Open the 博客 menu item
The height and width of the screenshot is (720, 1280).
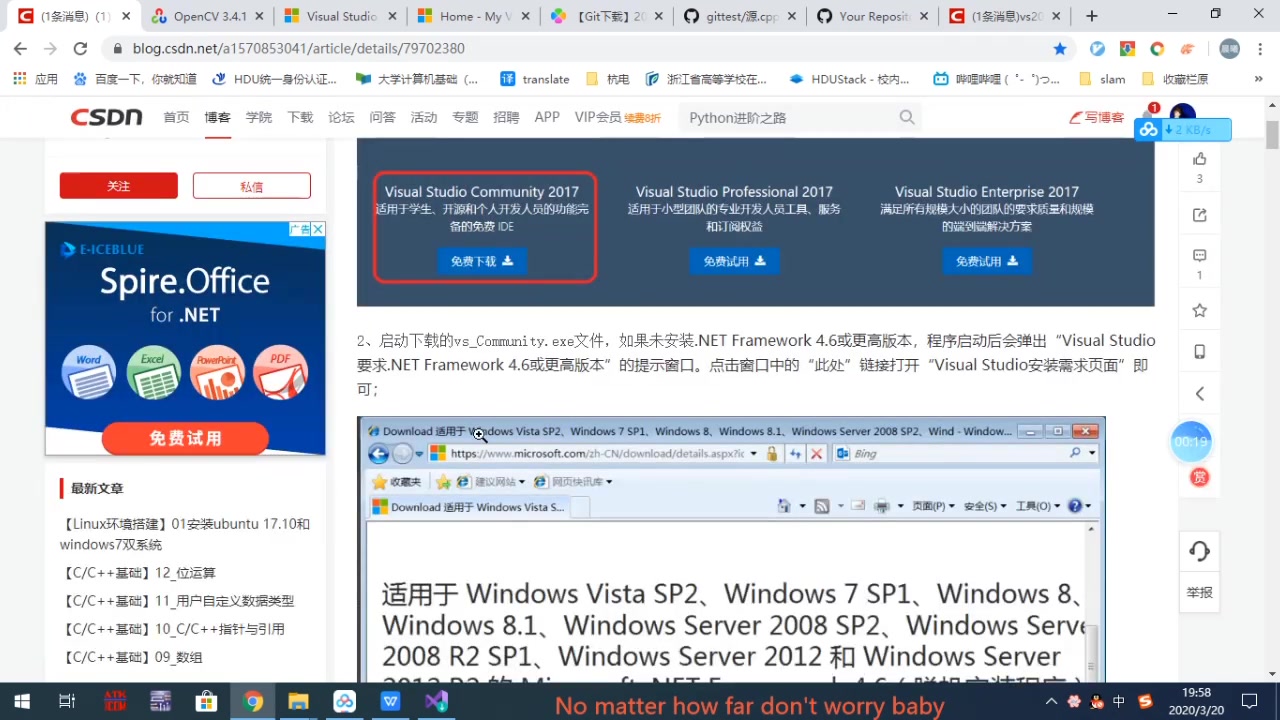click(x=217, y=117)
